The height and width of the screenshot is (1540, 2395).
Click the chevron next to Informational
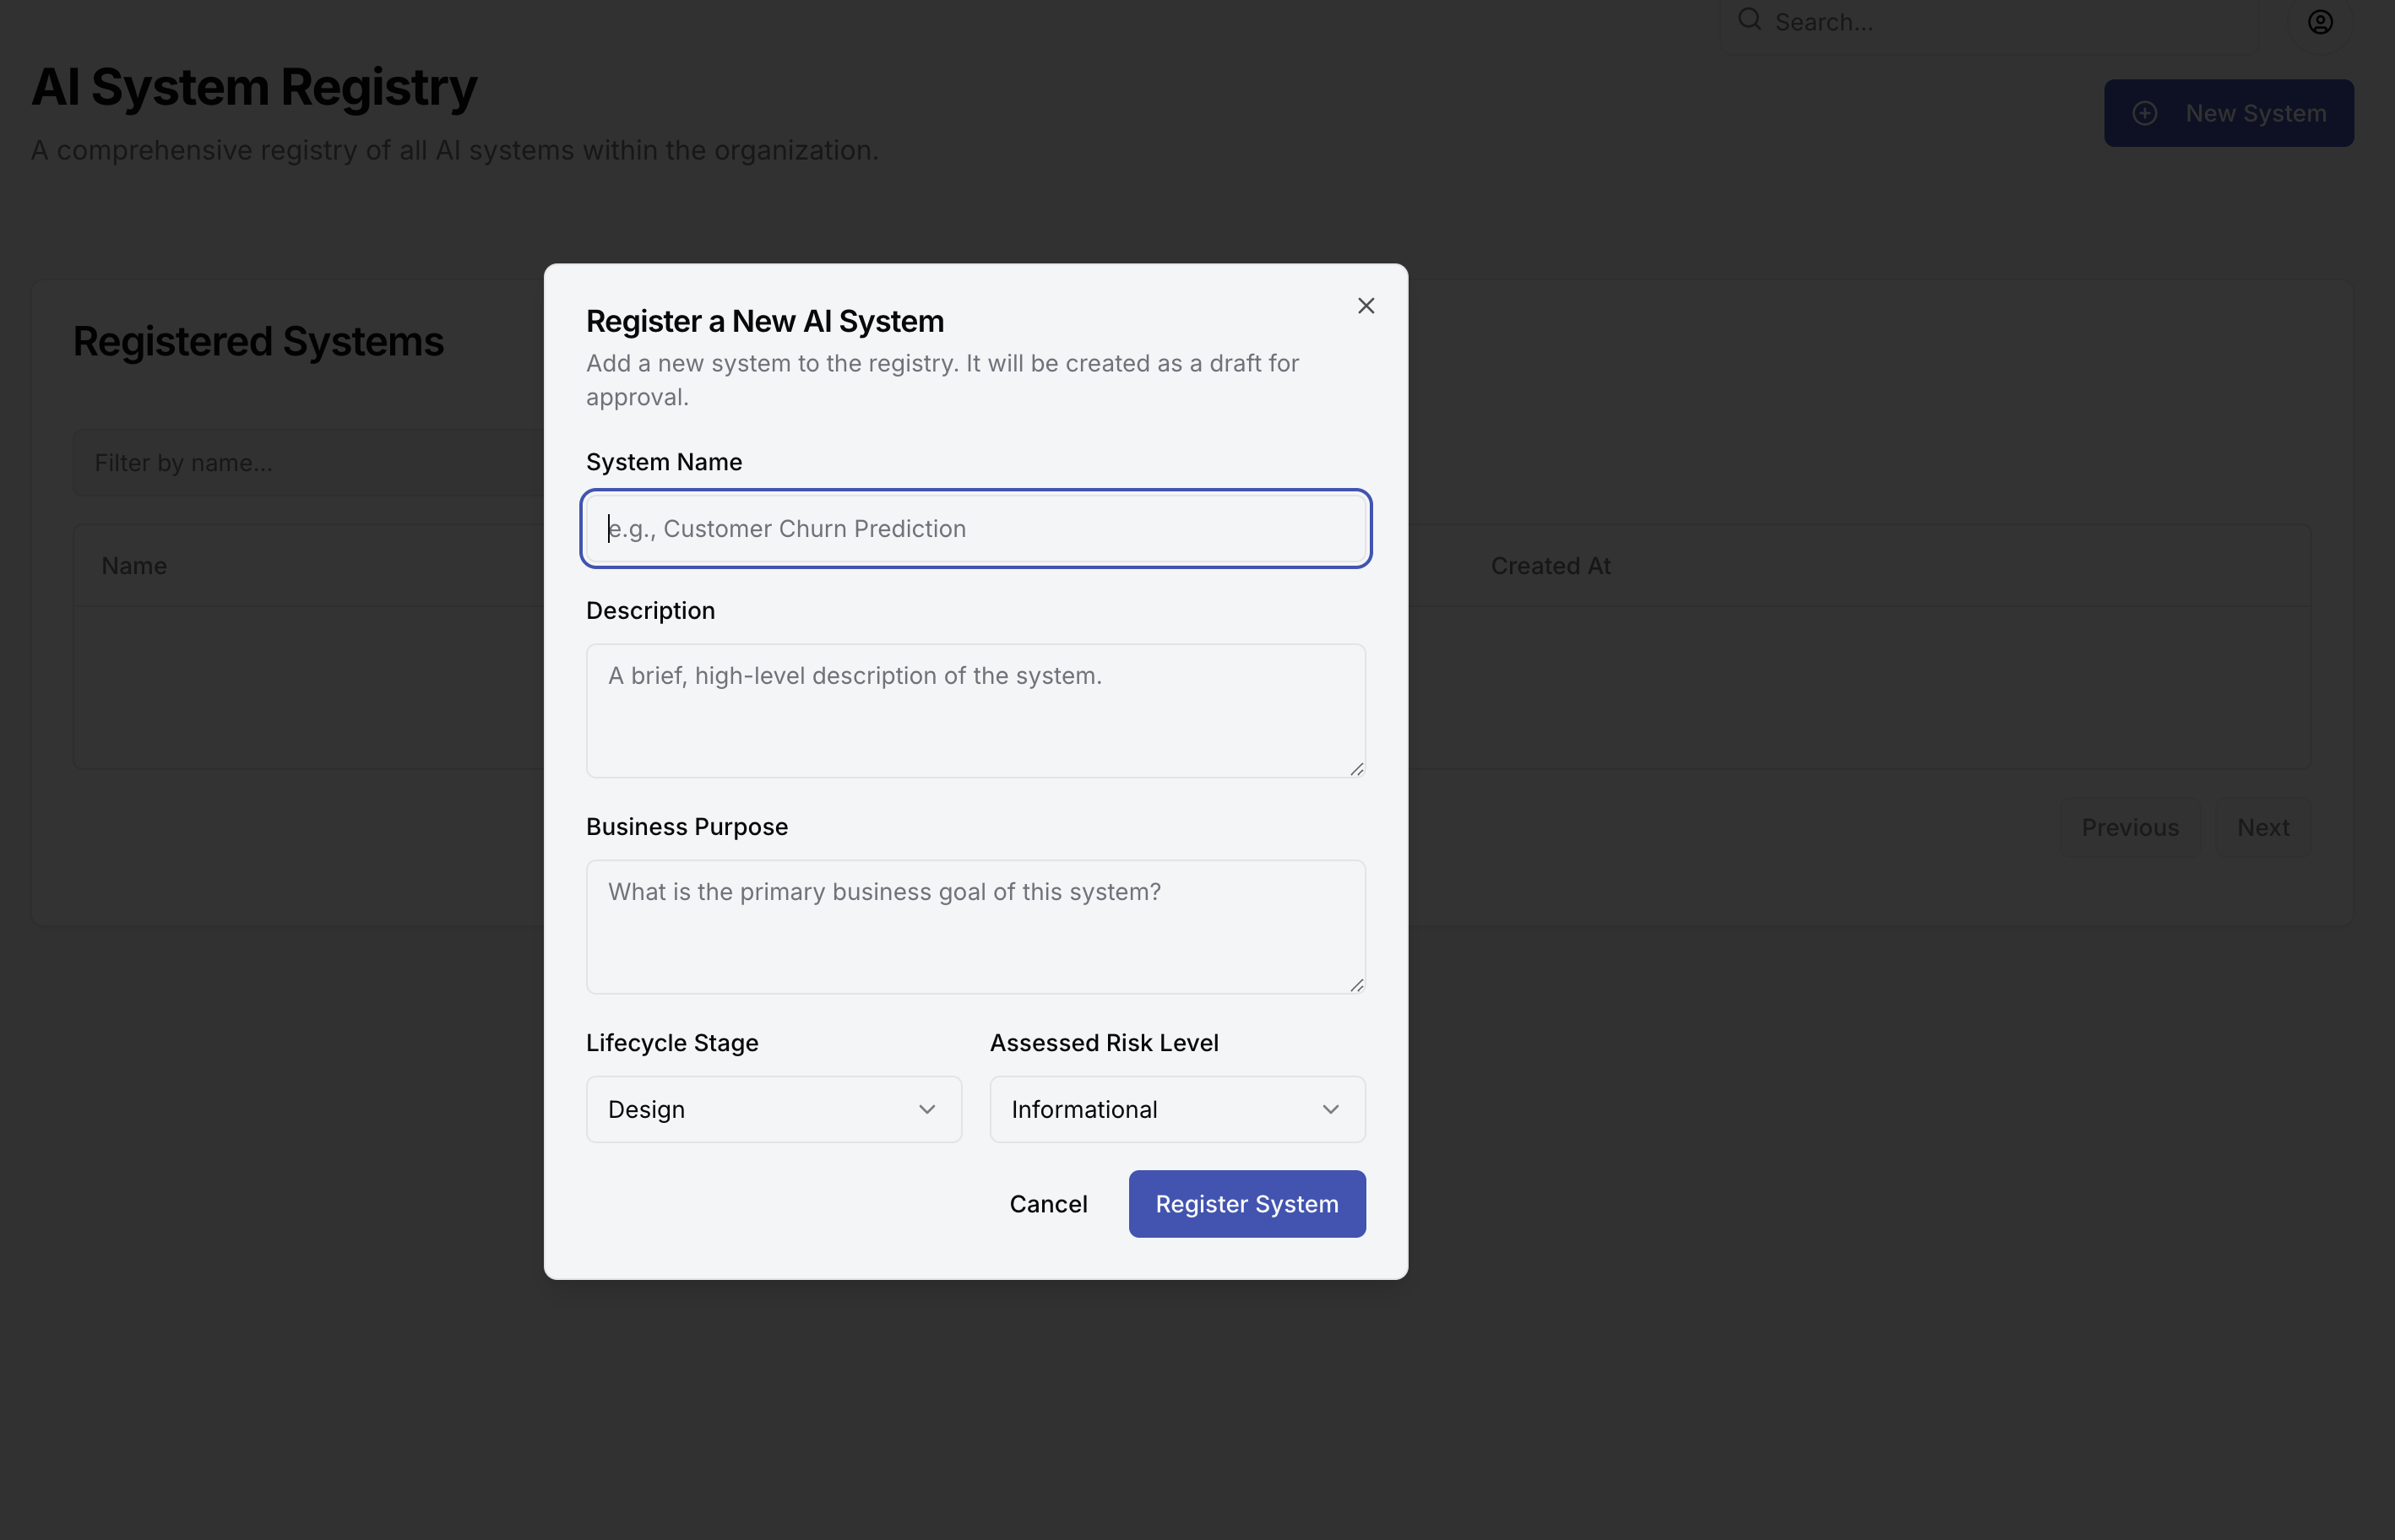tap(1330, 1109)
